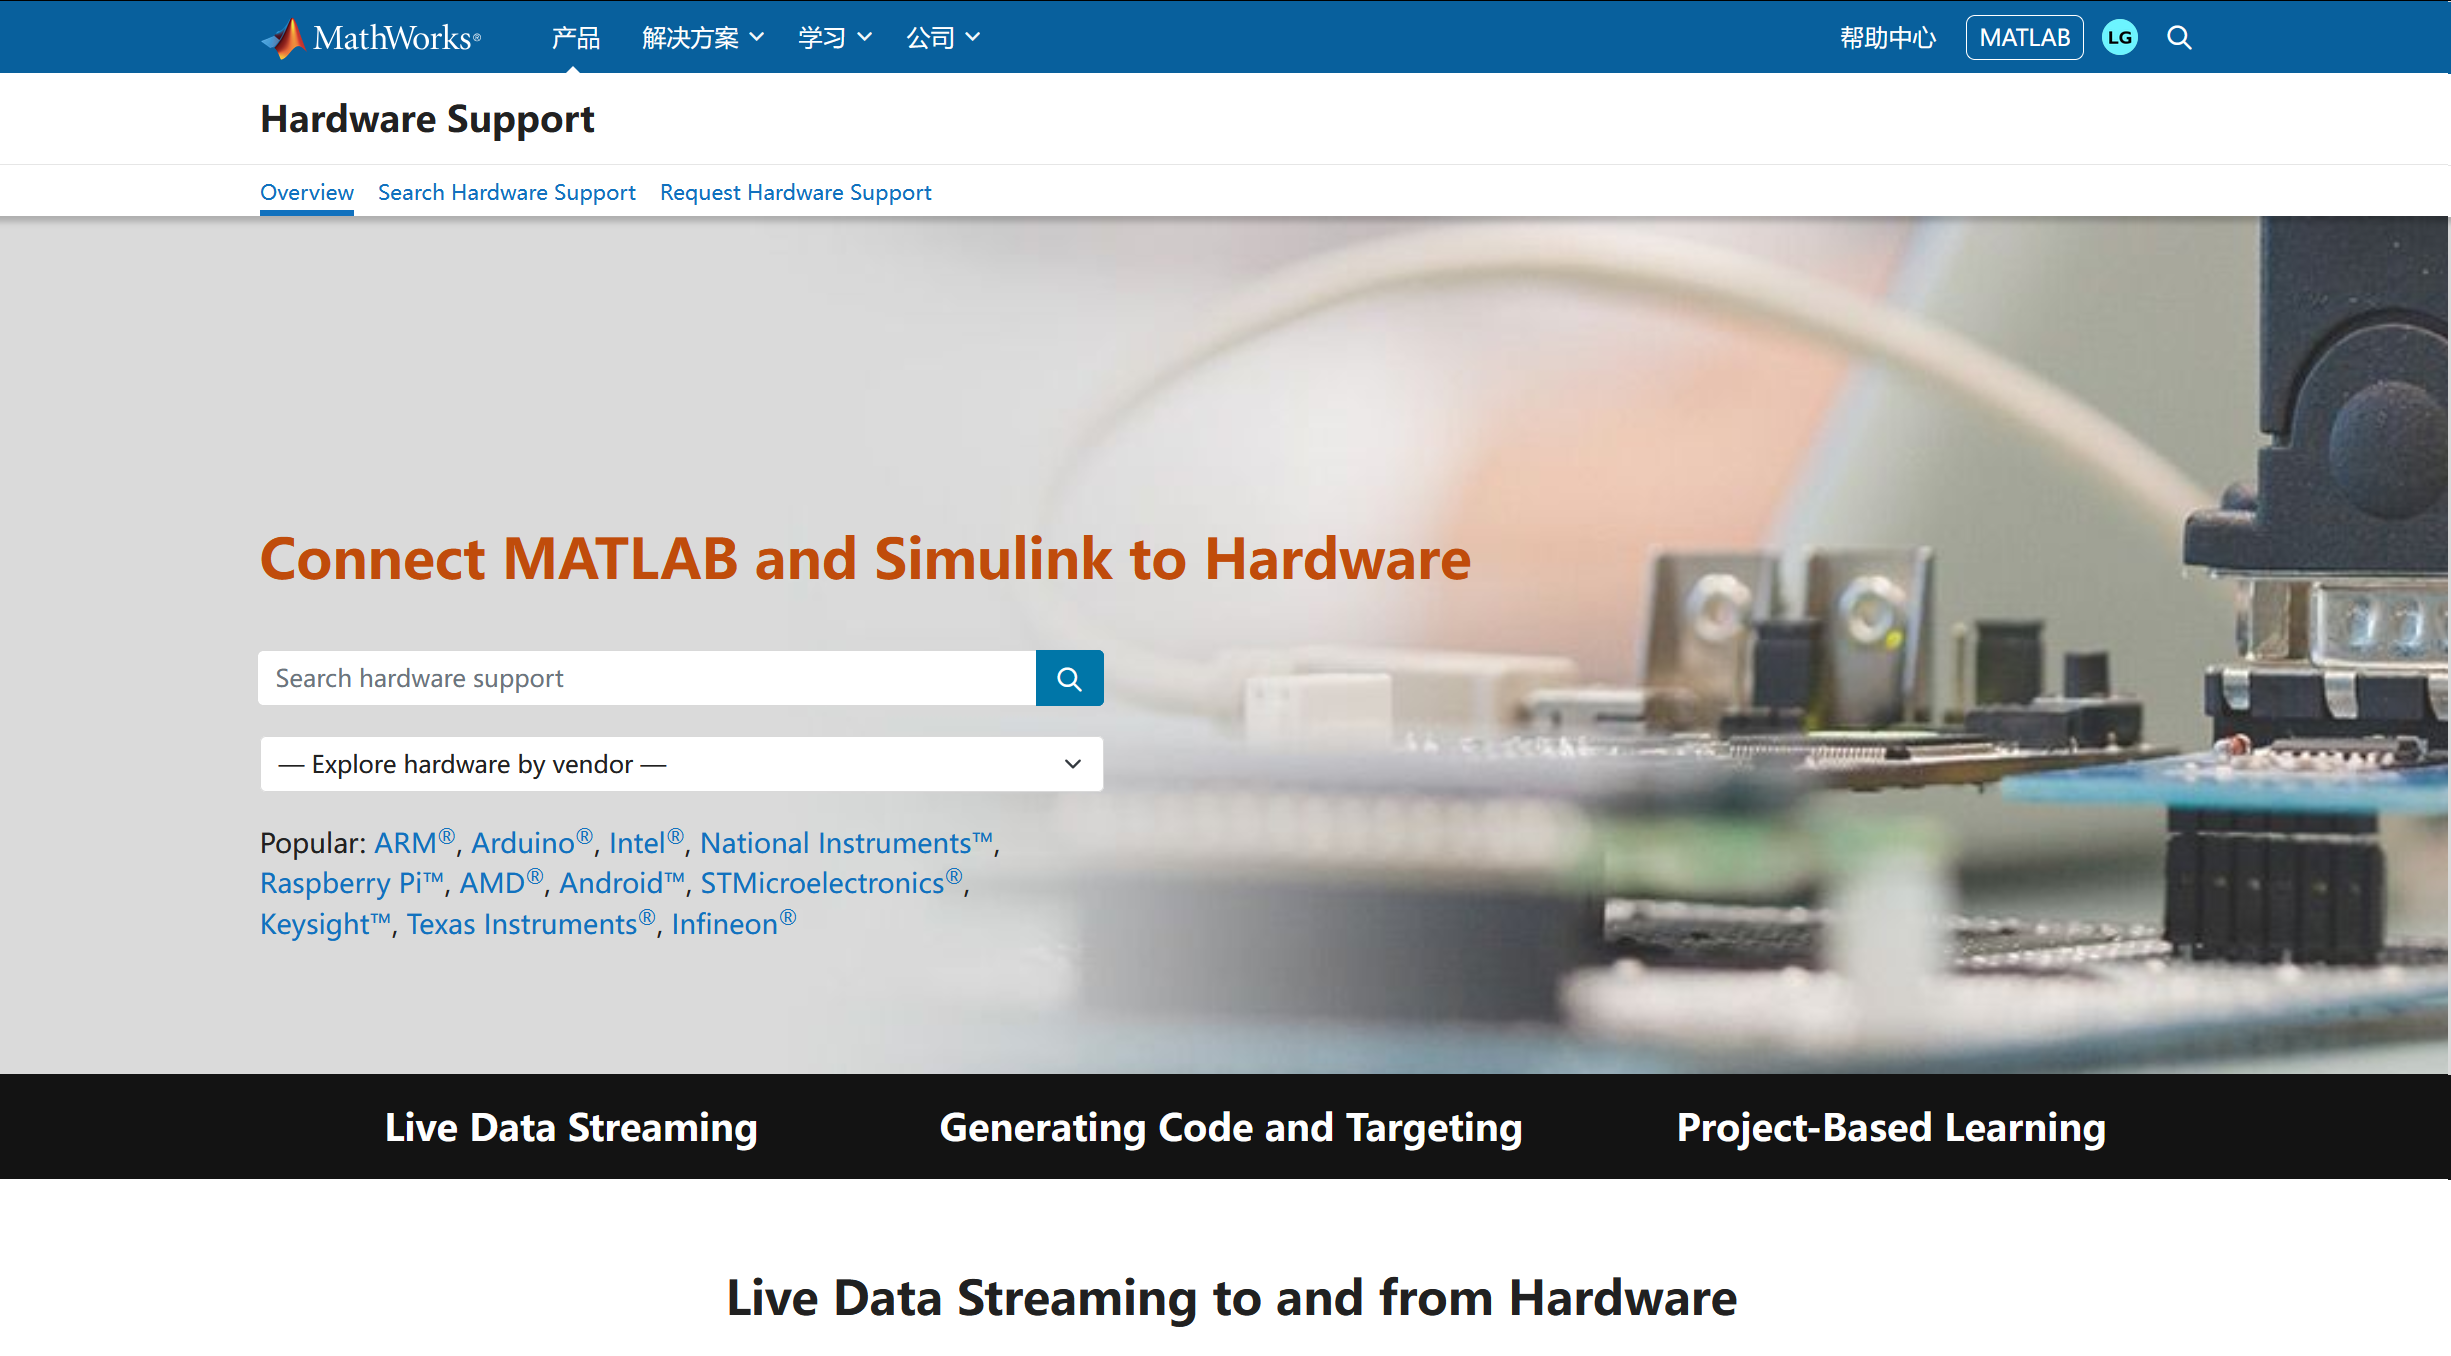Focus the Search hardware support field

coord(646,679)
